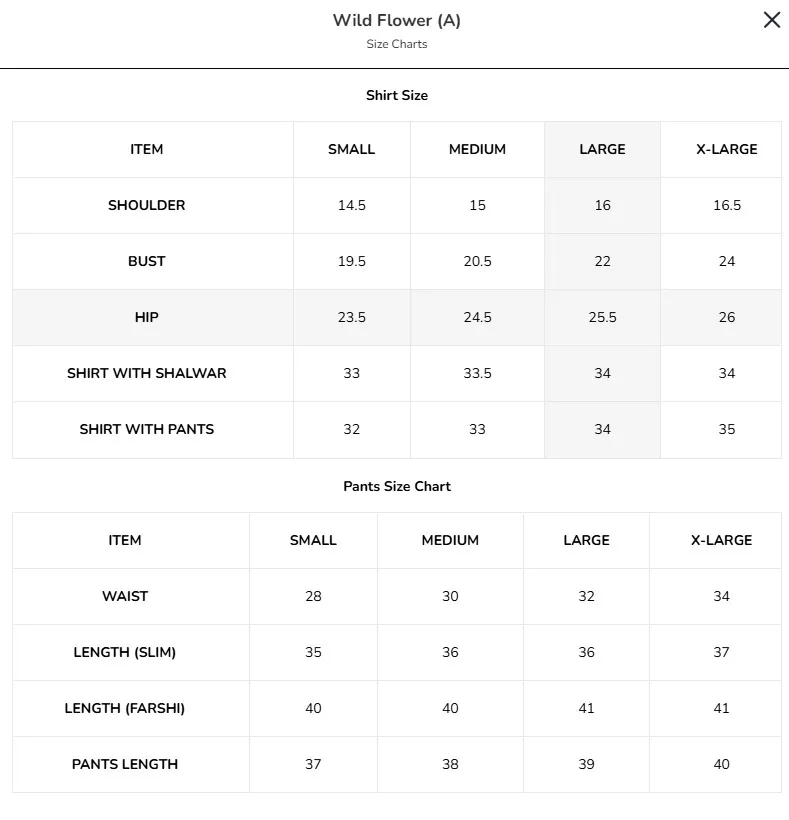Viewport: 789px width, 820px height.
Task: Click the MEDIUM header in Shirt Size table
Action: coord(477,150)
